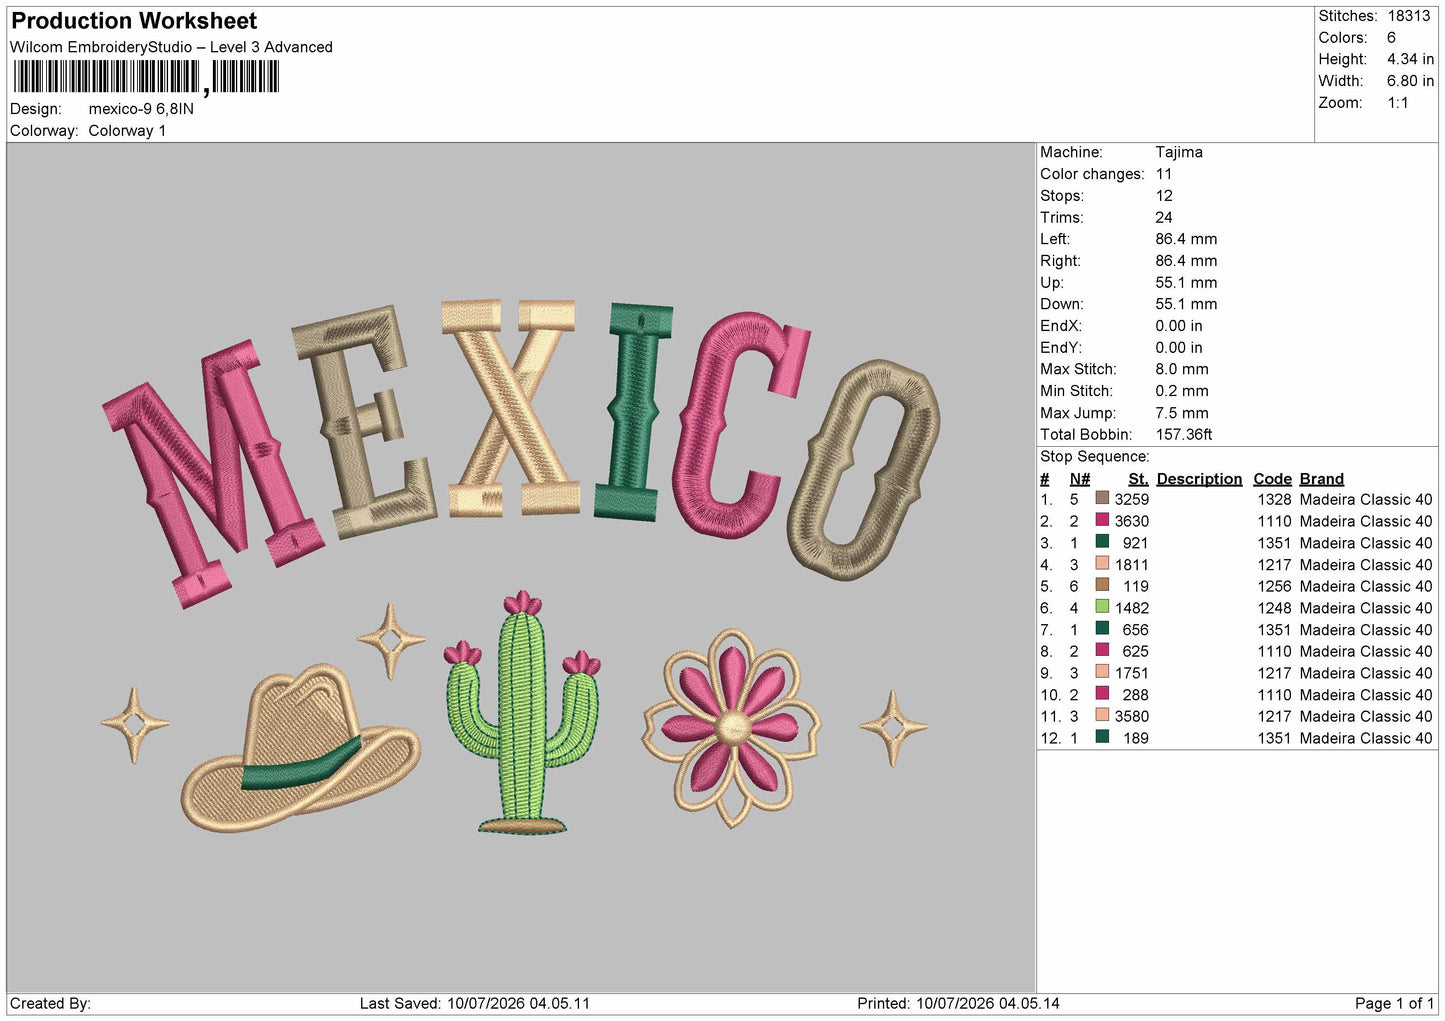Click the tan letter E in the design
The width and height of the screenshot is (1445, 1021).
coord(365,423)
